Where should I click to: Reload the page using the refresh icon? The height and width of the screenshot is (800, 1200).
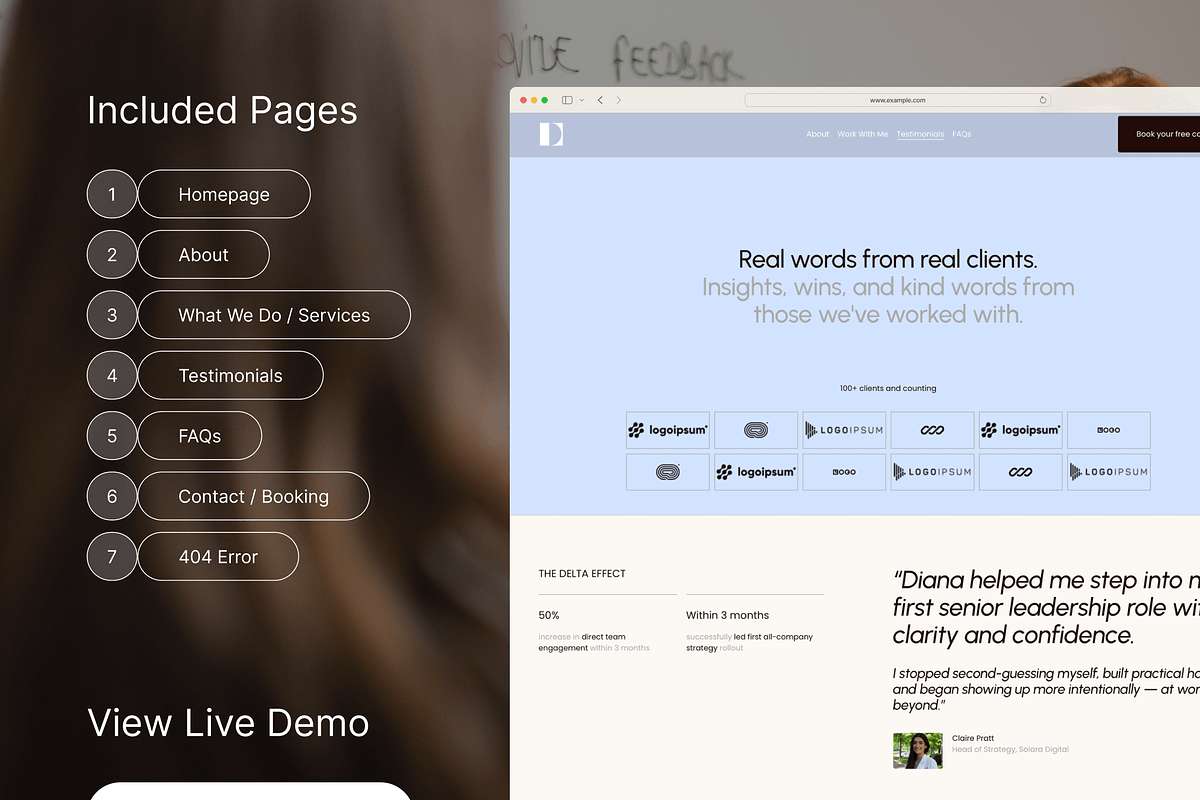tap(1043, 100)
